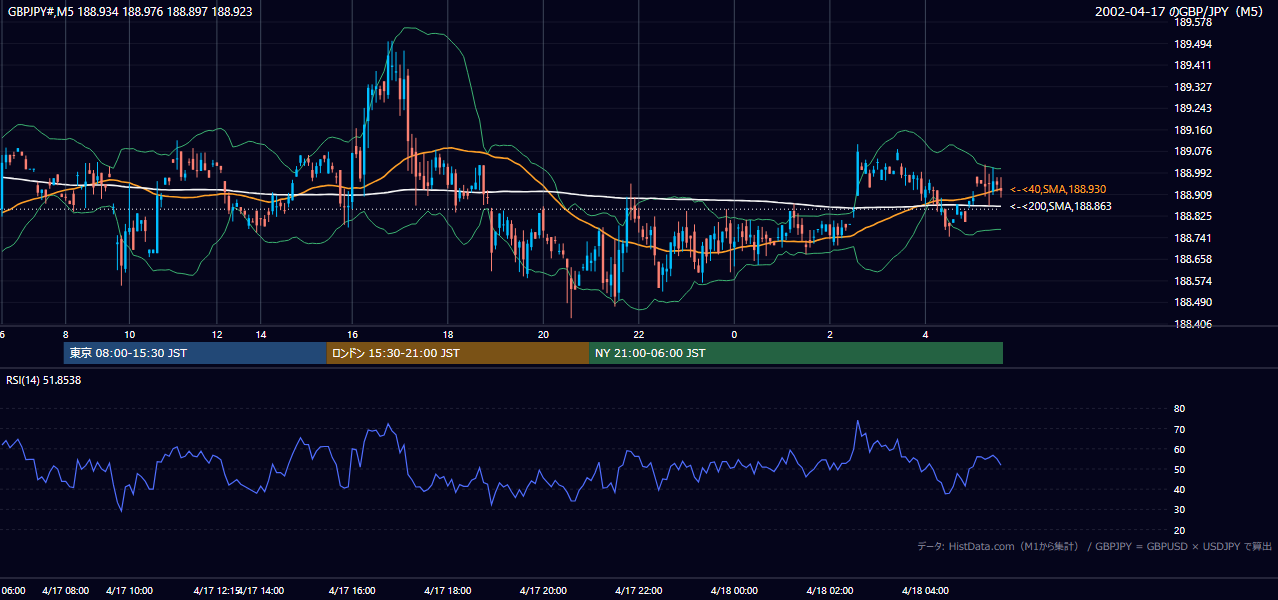
Task: Click hour label 12 under the price chart
Action: 217,334
